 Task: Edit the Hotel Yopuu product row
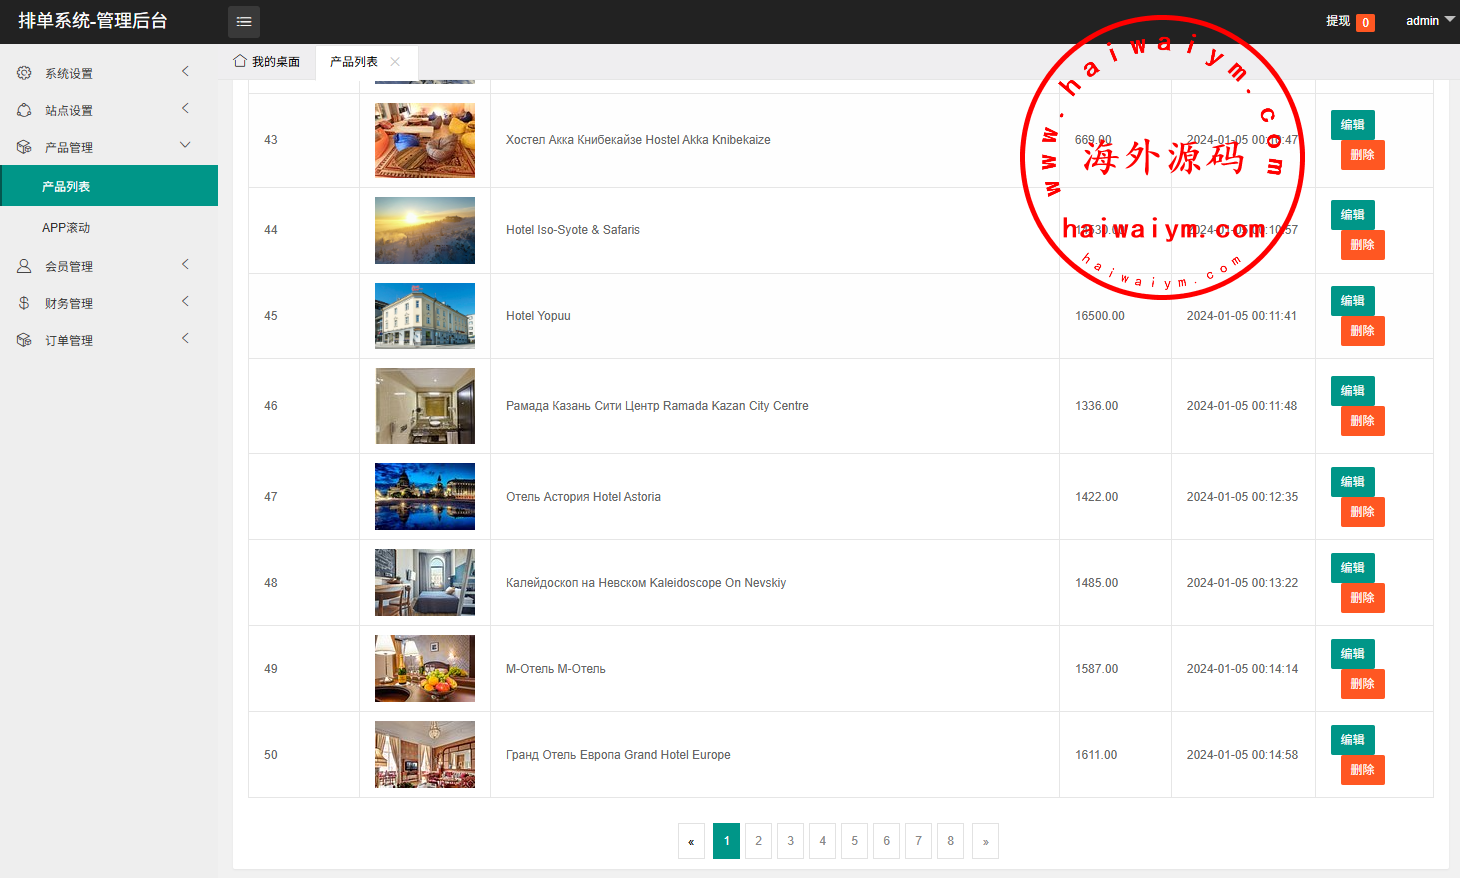pyautogui.click(x=1352, y=301)
